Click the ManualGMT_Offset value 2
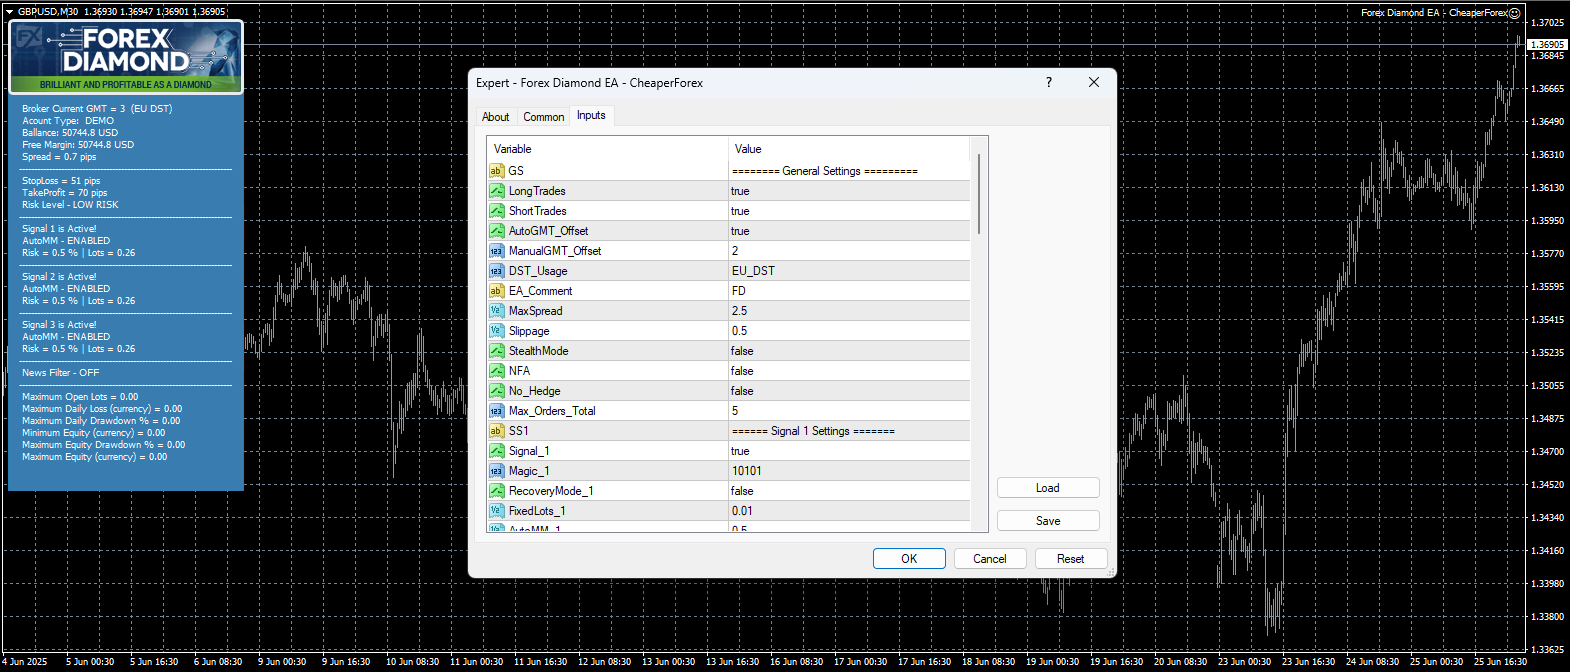 735,251
